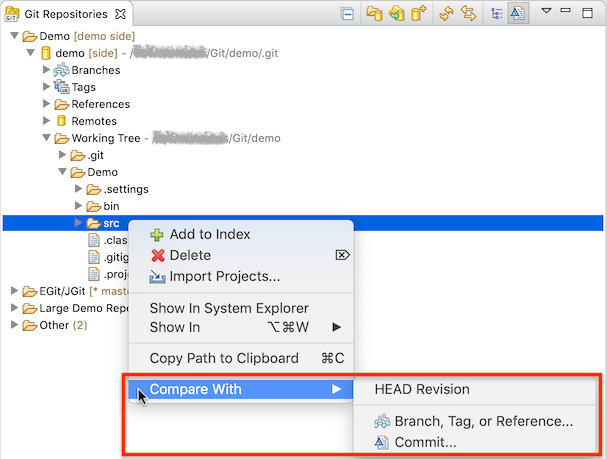The image size is (607, 459).
Task: Open the Show In submenu
Action: click(241, 327)
